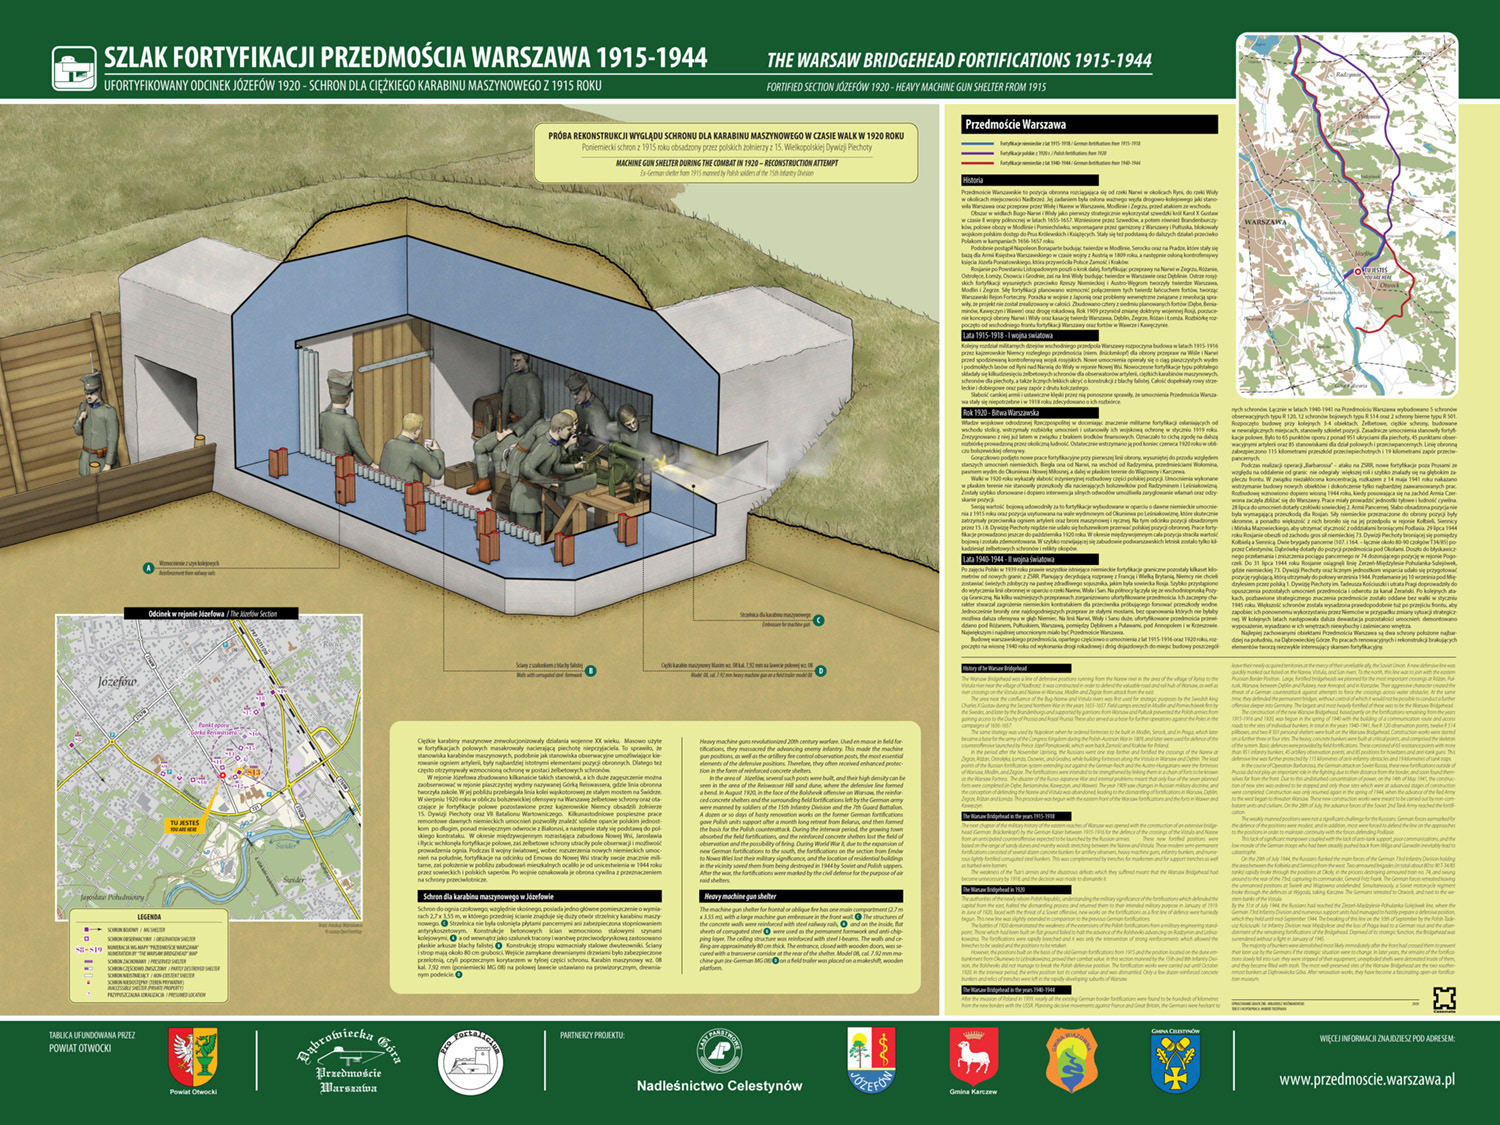This screenshot has width=1500, height=1125.
Task: Click the WARSZAWA label on the overview map
Action: tap(1267, 221)
